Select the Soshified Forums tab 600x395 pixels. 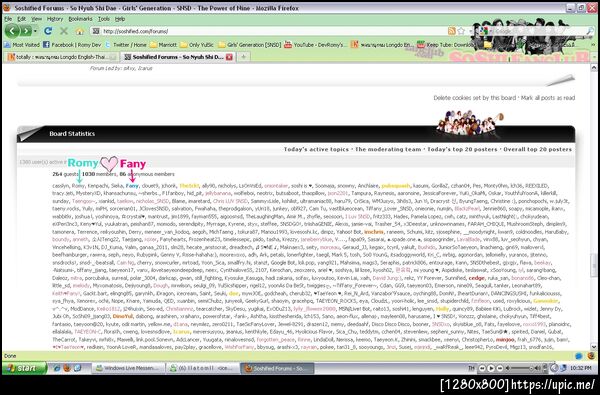[x=177, y=57]
